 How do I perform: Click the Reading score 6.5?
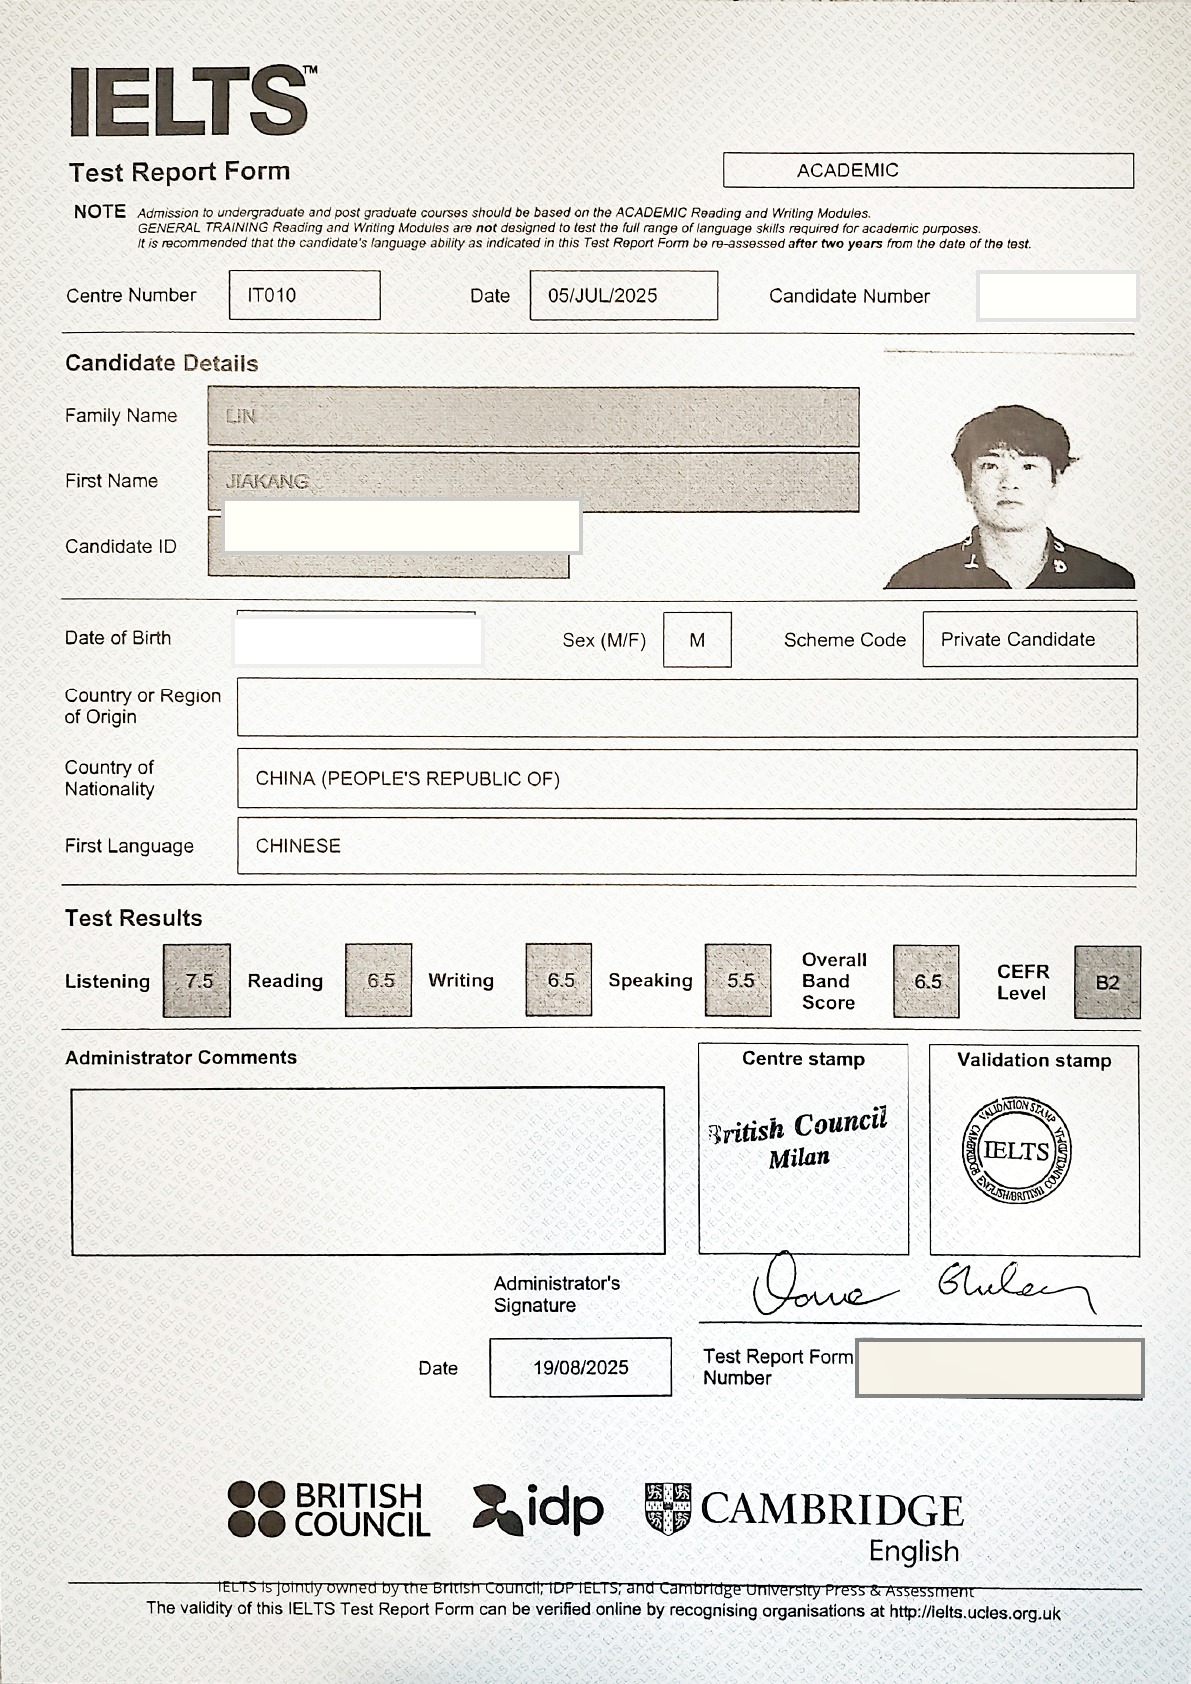point(378,981)
